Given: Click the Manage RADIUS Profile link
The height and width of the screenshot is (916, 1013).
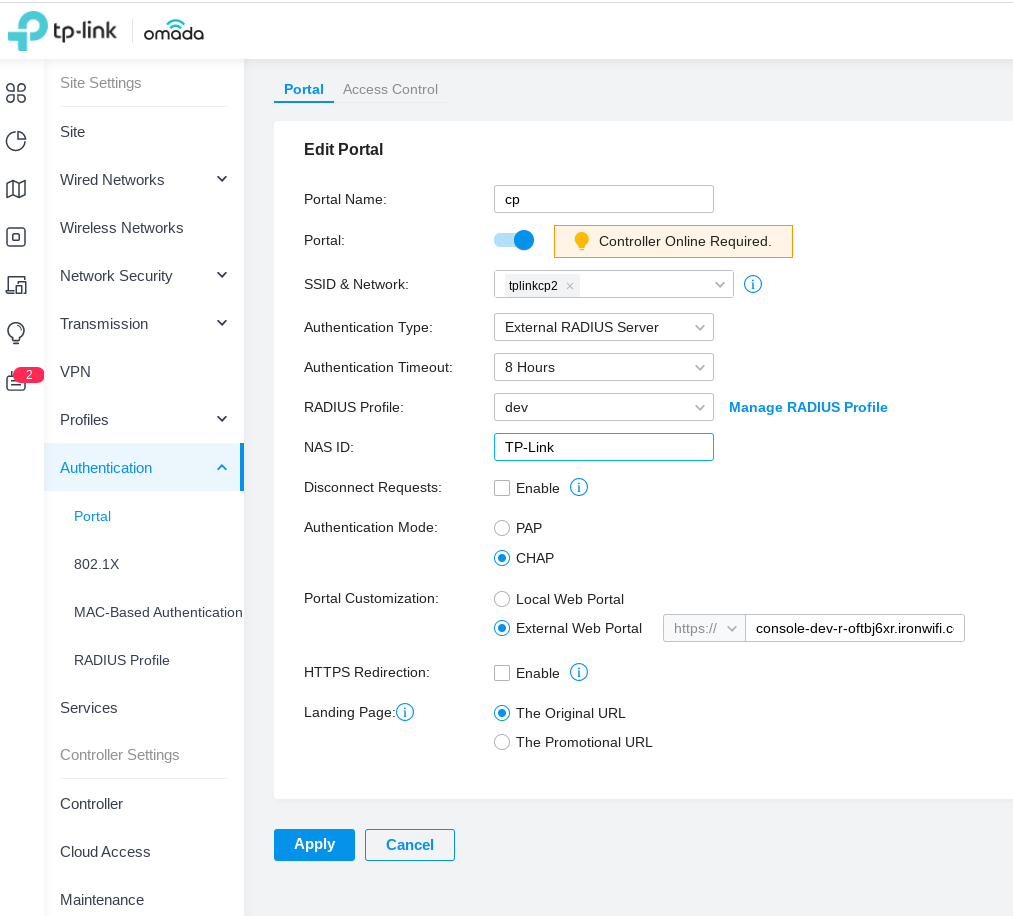Looking at the screenshot, I should [808, 407].
